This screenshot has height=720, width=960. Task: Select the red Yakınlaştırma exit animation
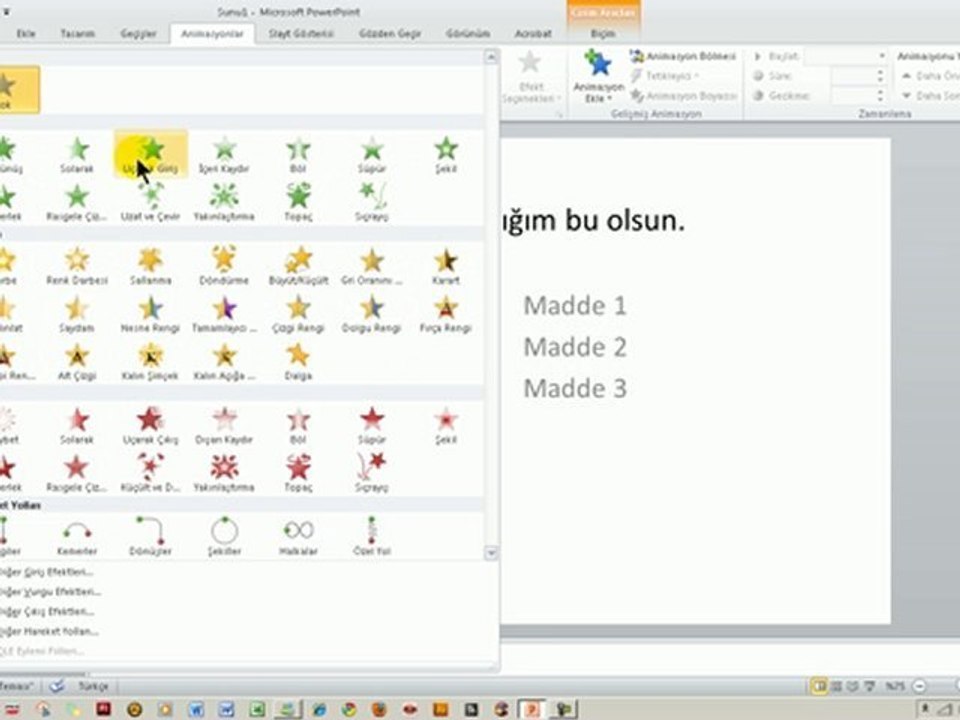coord(224,473)
